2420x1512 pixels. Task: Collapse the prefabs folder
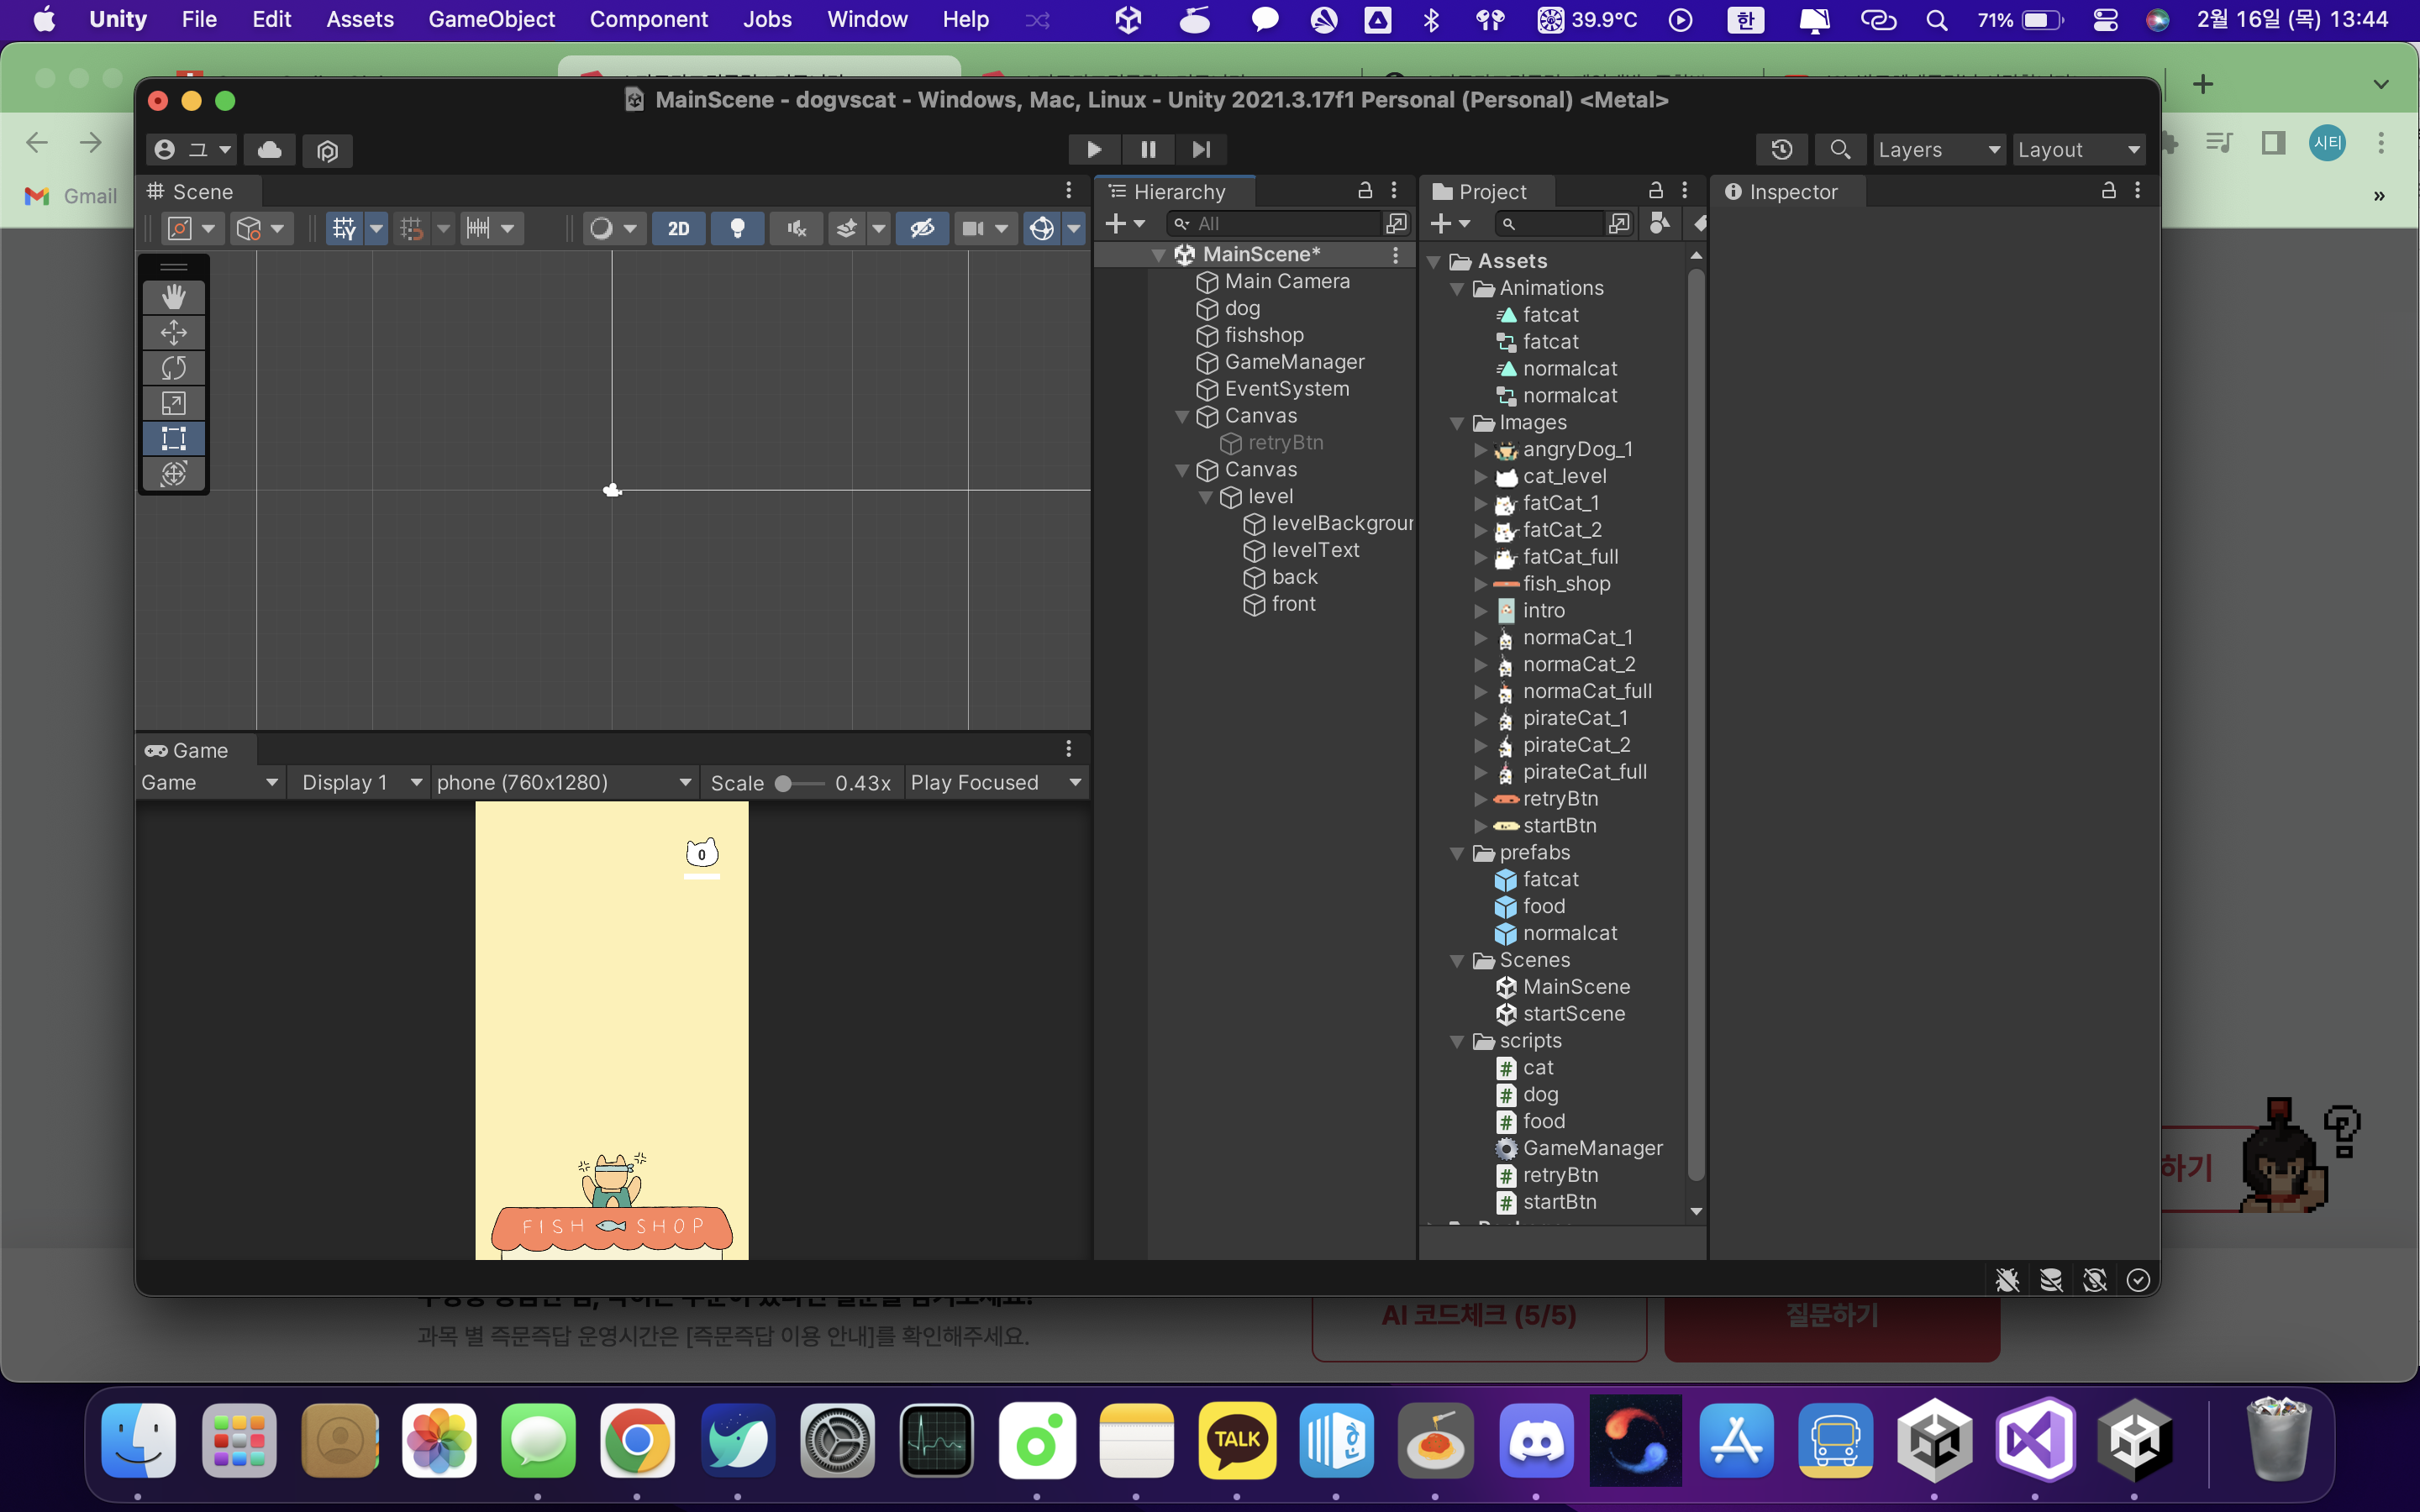point(1457,854)
